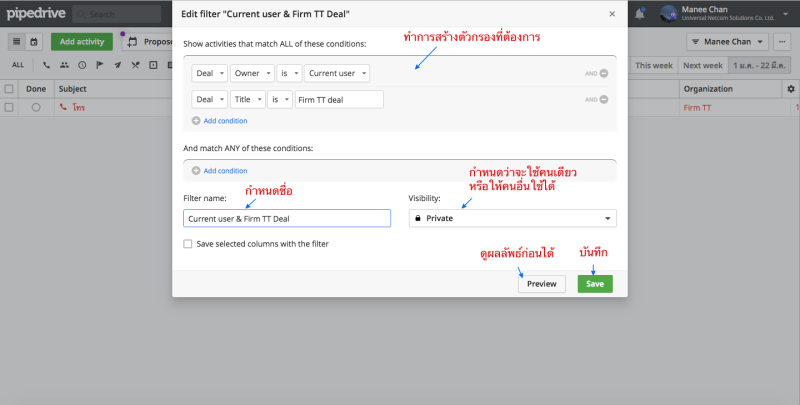Screen dimensions: 800x405
Task: Mark the first activity as done
Action: coord(36,107)
